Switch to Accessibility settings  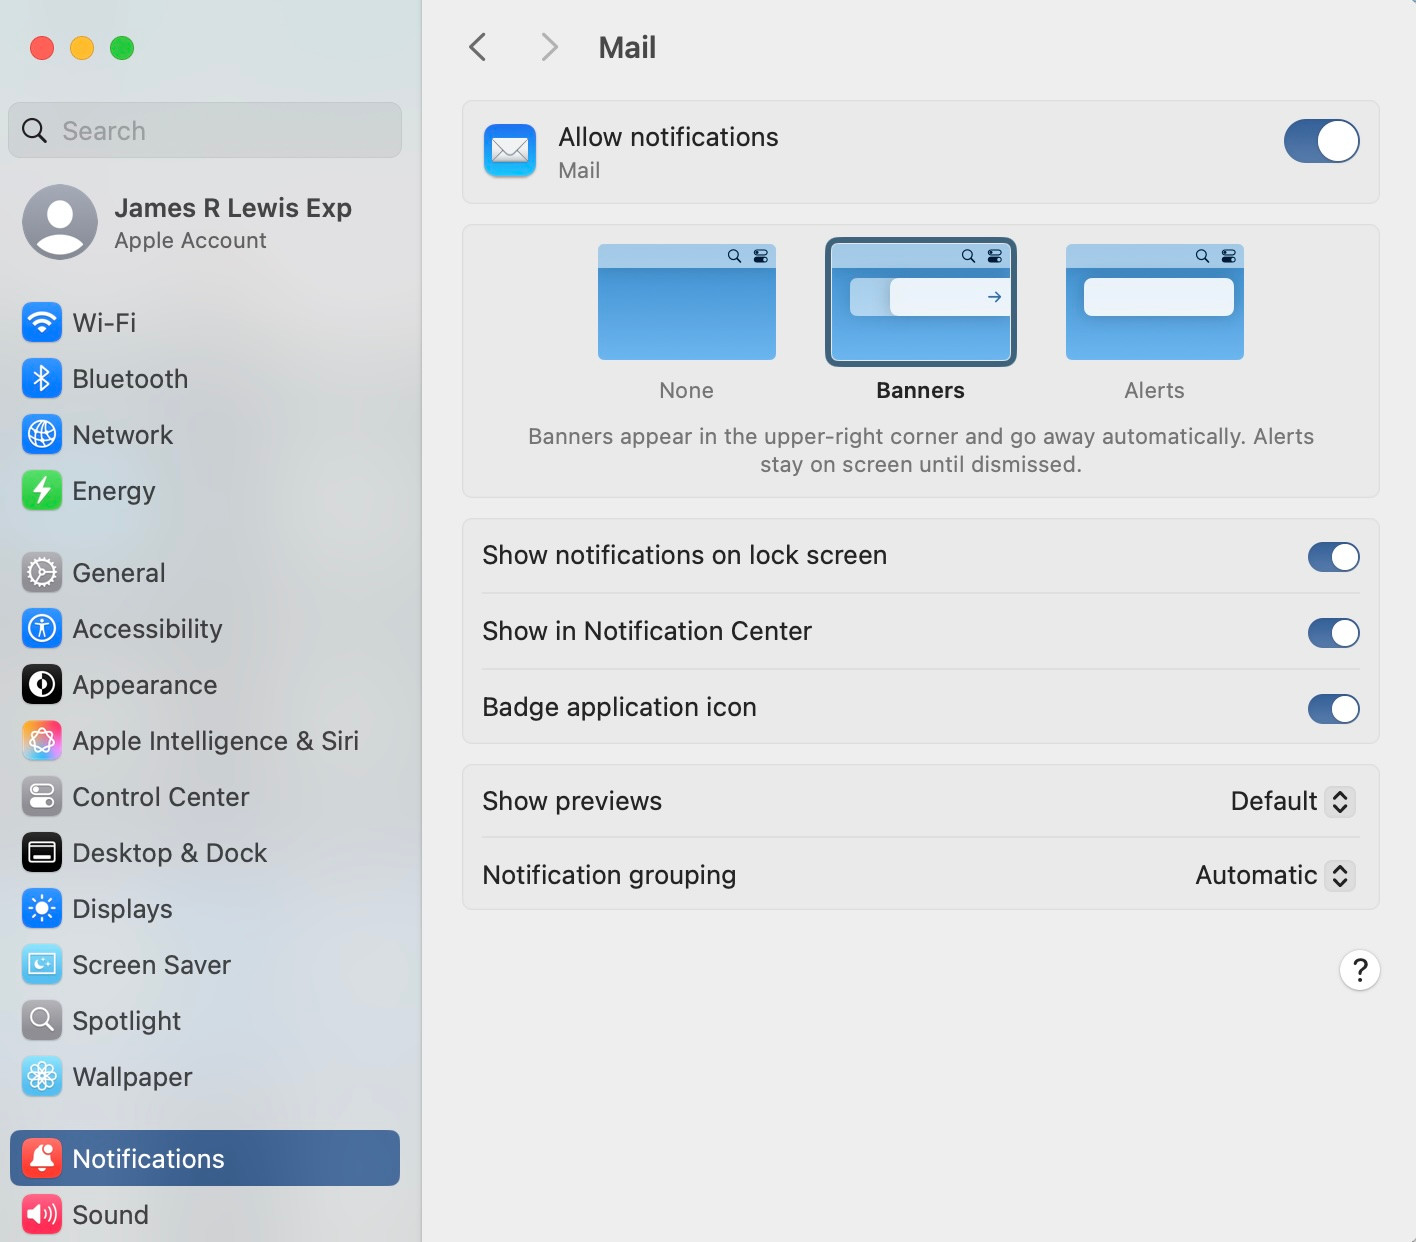[205, 629]
